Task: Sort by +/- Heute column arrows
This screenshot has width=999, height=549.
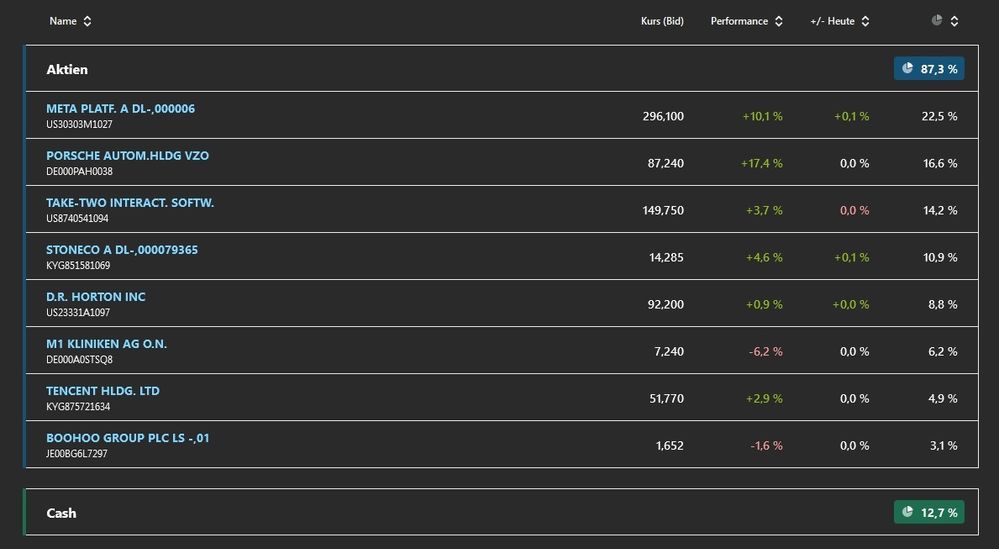Action: [865, 21]
